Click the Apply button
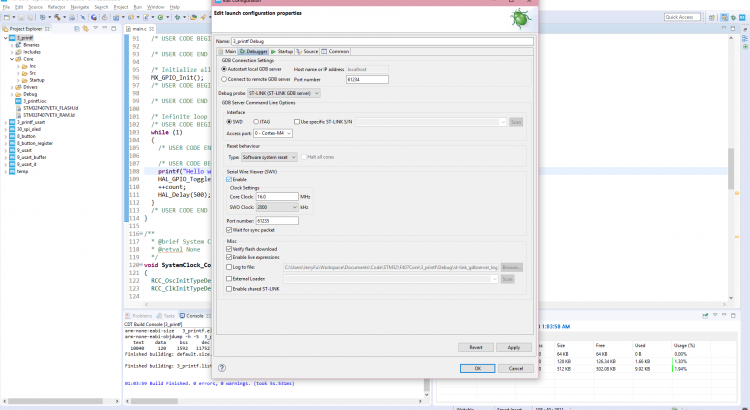 [x=513, y=347]
